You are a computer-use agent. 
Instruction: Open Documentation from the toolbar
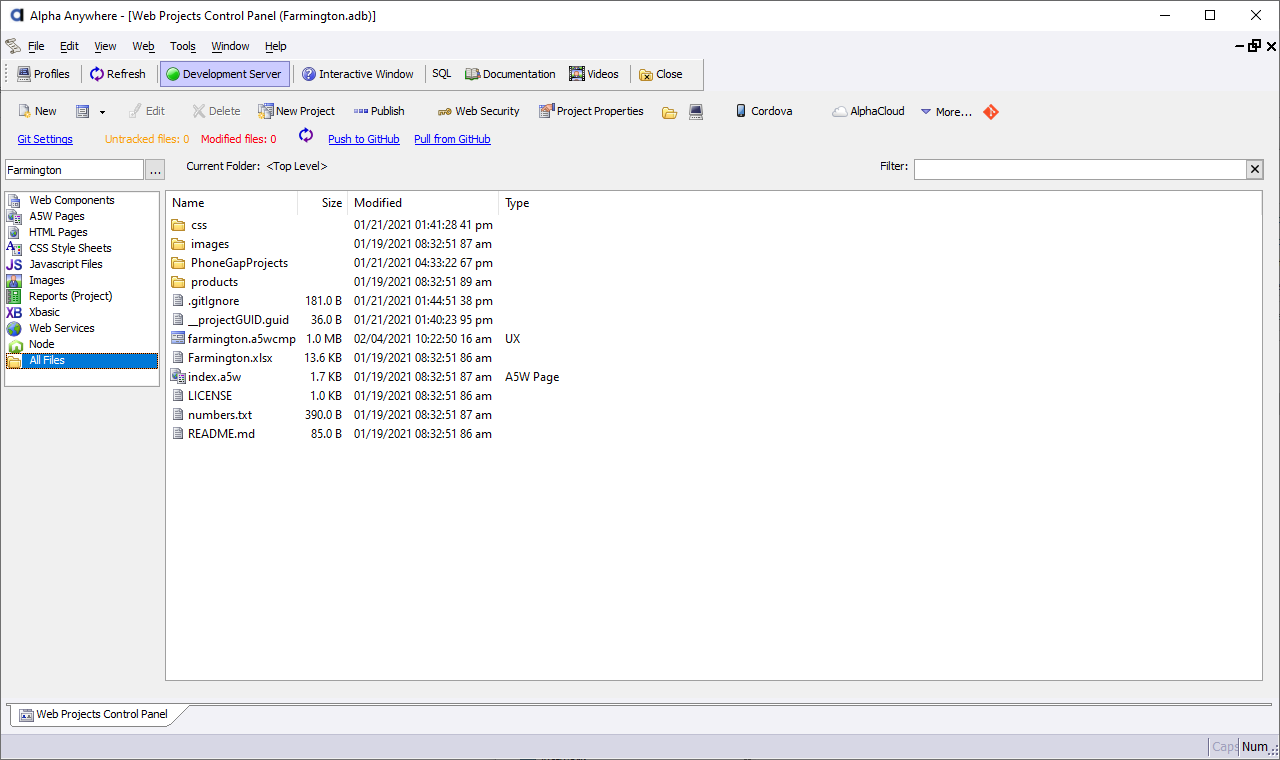click(511, 74)
